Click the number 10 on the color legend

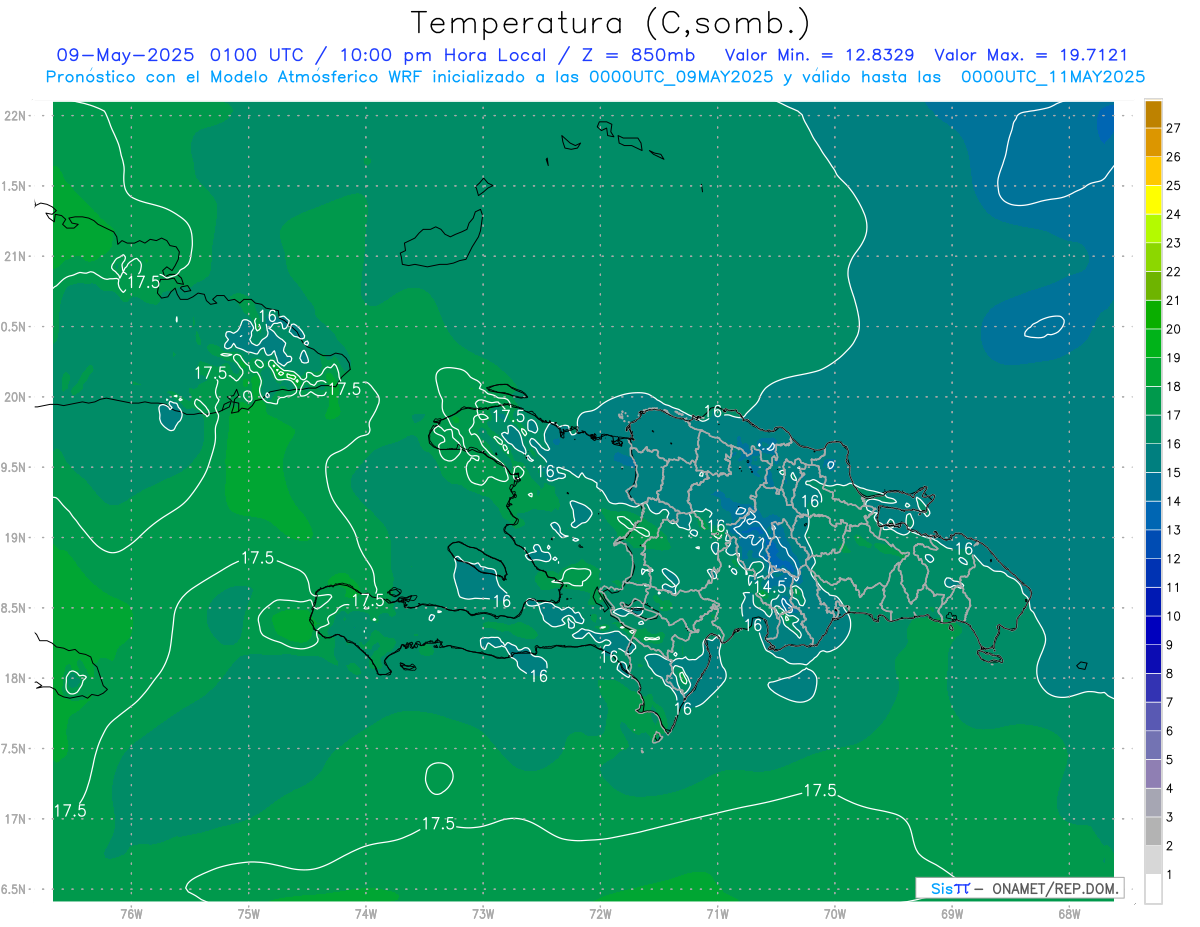[x=1173, y=616]
